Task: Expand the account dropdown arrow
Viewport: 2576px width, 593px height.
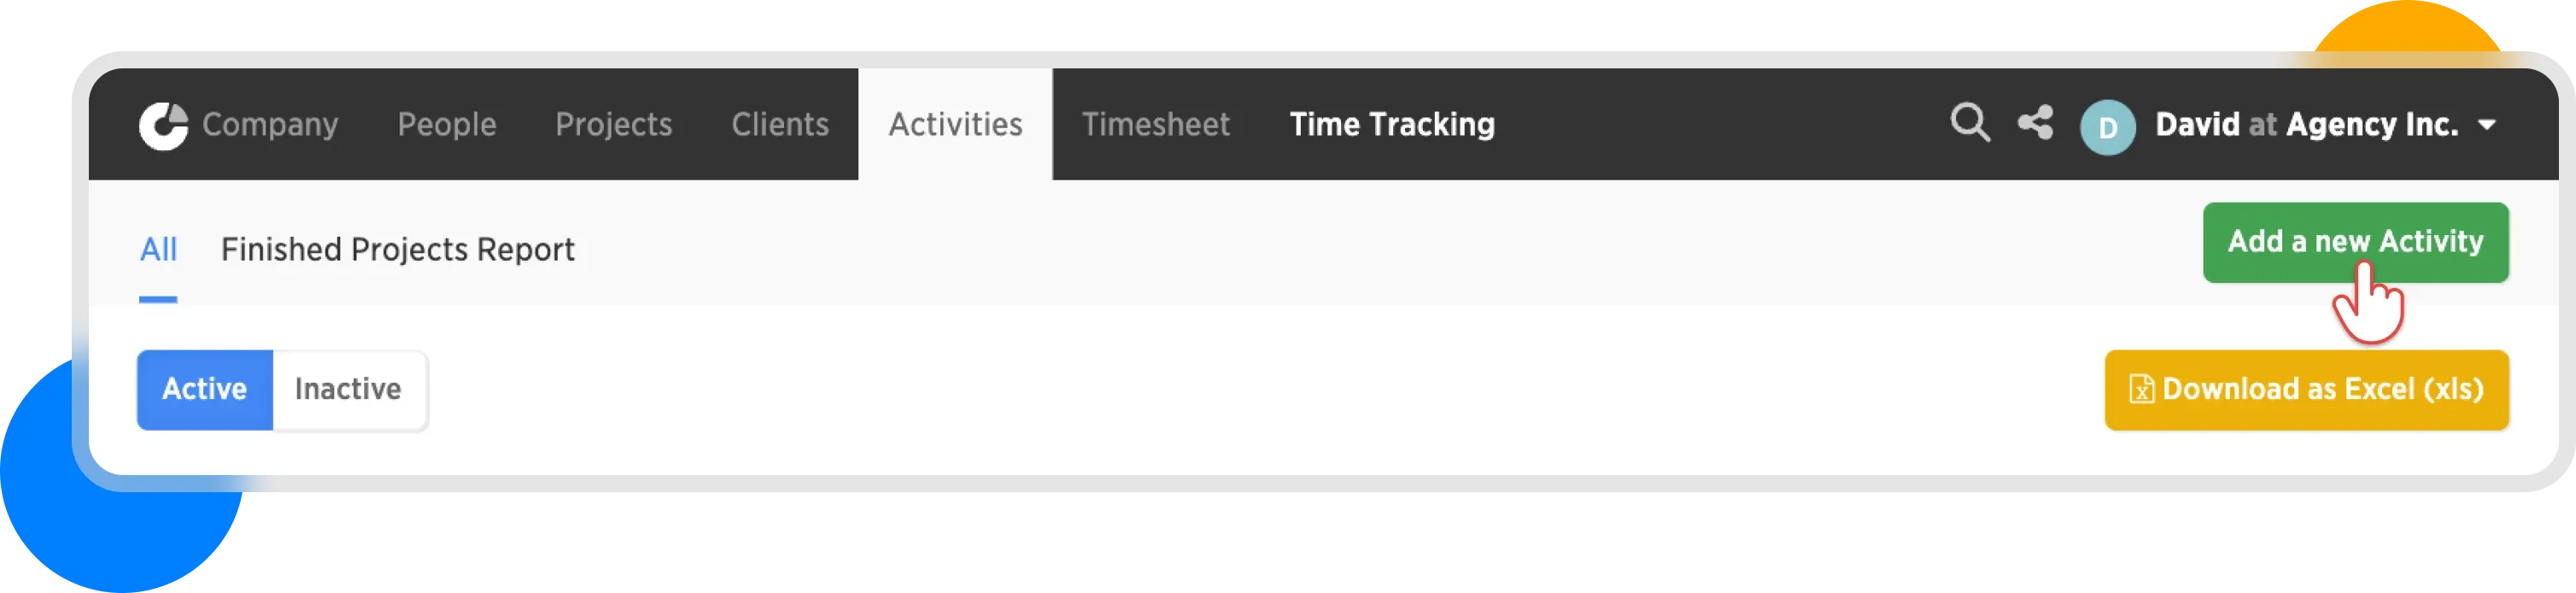Action: tap(2487, 126)
